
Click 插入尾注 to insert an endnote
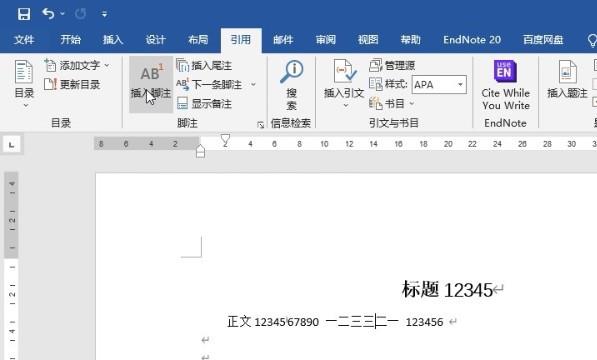point(204,65)
